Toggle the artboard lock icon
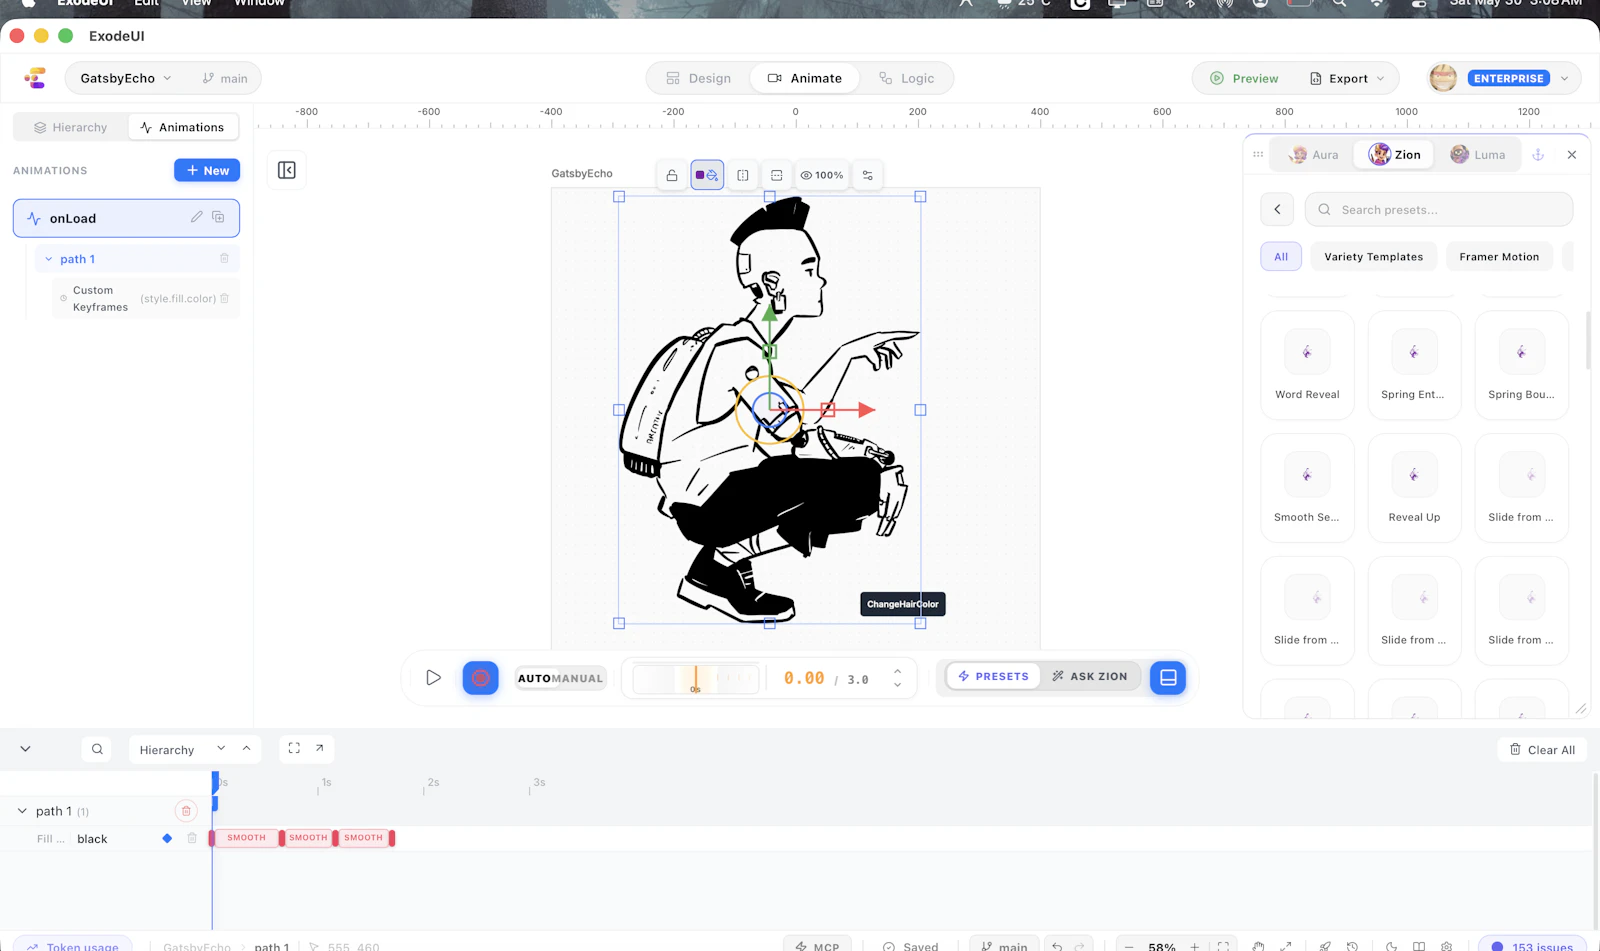Screen dimensions: 1600x951 pyautogui.click(x=672, y=175)
